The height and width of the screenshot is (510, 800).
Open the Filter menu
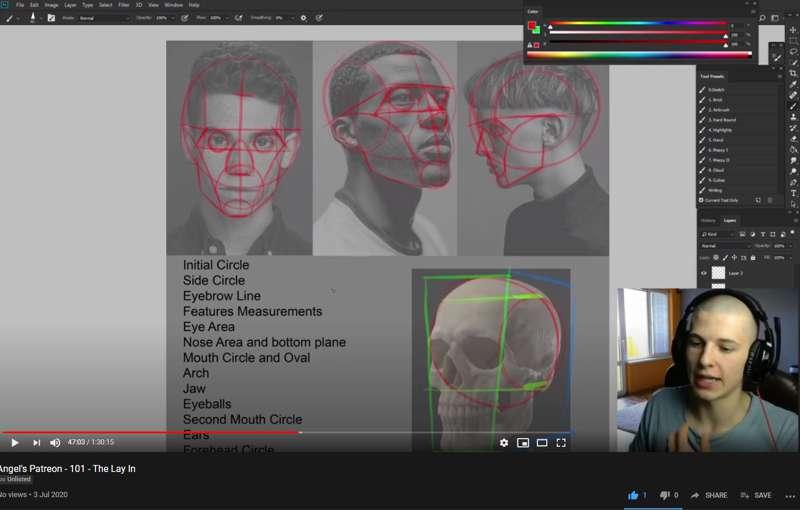[x=124, y=5]
